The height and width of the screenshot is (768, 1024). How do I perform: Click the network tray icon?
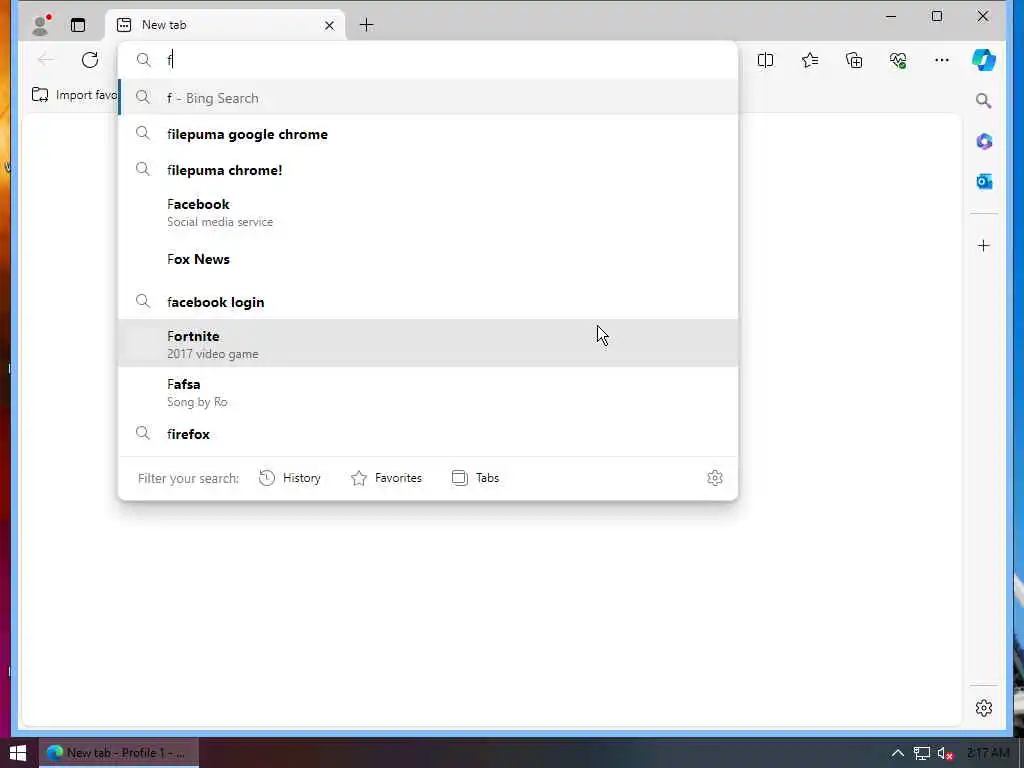[x=921, y=753]
